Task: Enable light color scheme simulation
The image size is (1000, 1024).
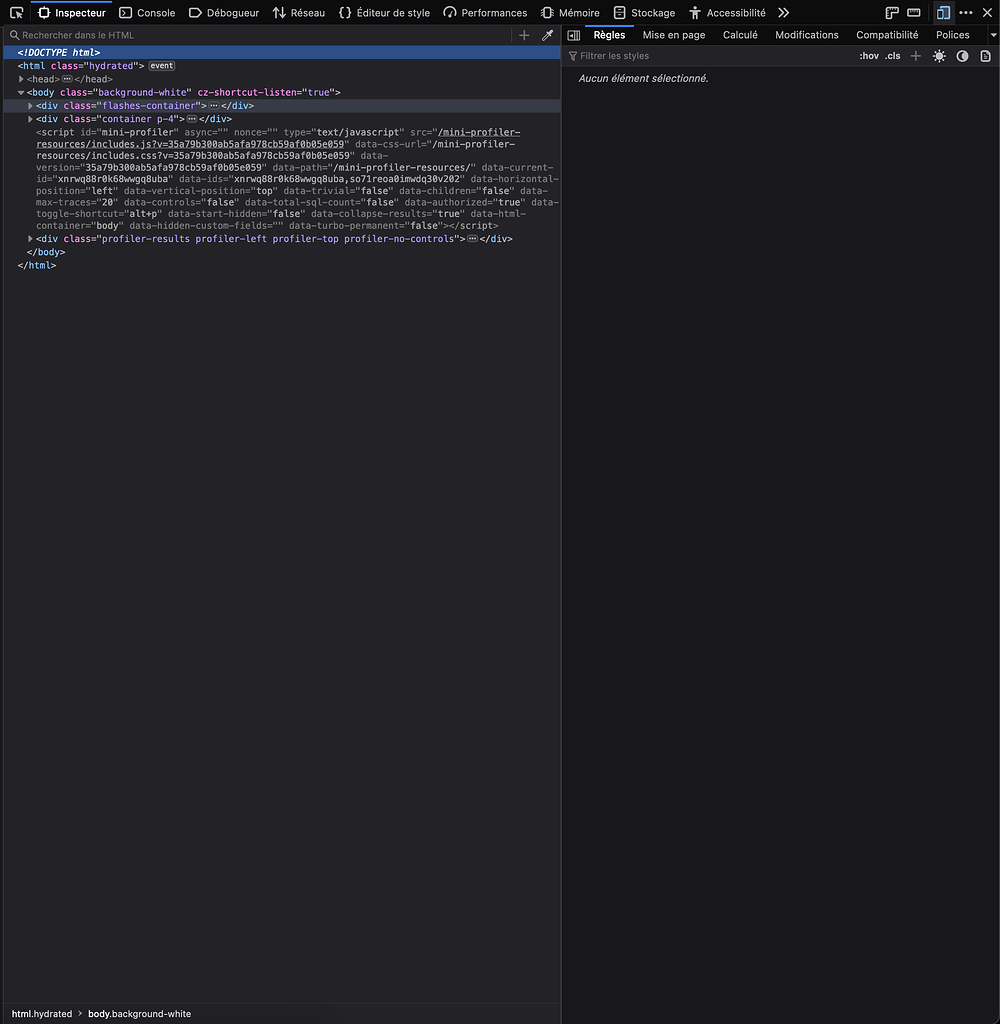Action: [939, 56]
